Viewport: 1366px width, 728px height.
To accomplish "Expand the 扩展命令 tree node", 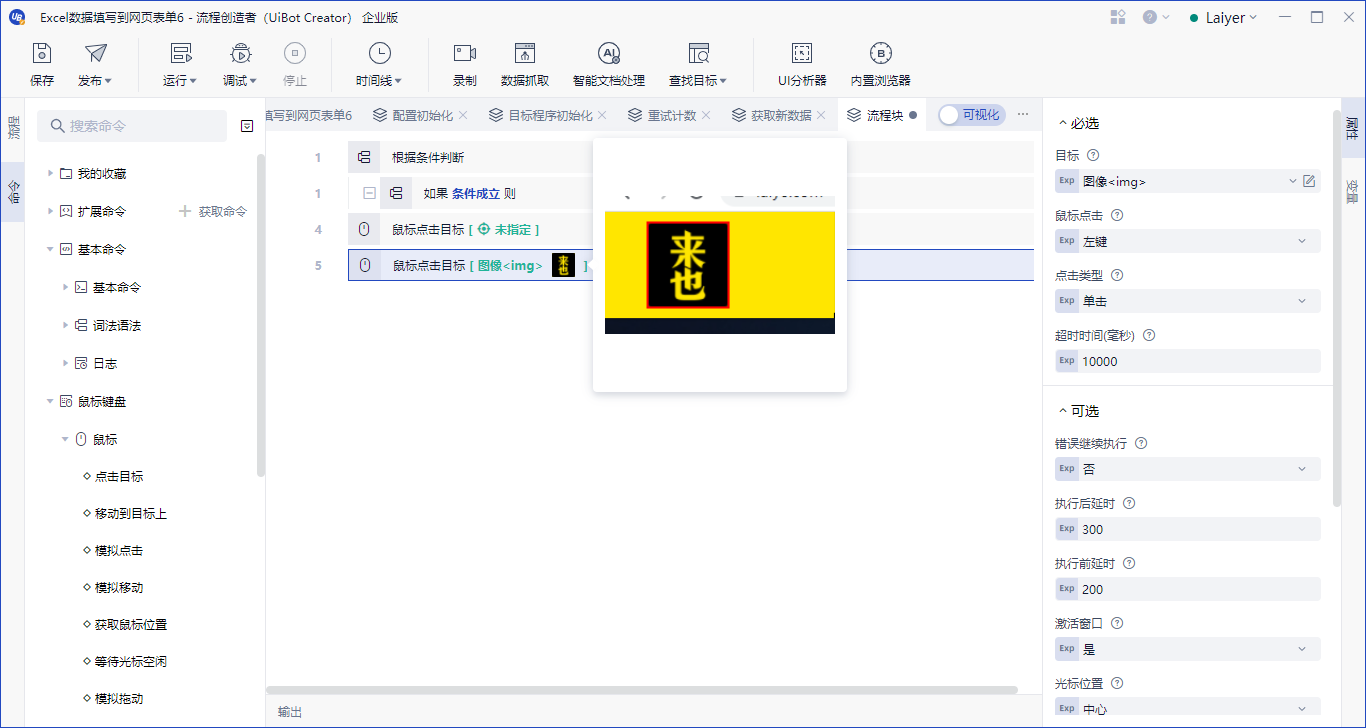I will pos(50,212).
